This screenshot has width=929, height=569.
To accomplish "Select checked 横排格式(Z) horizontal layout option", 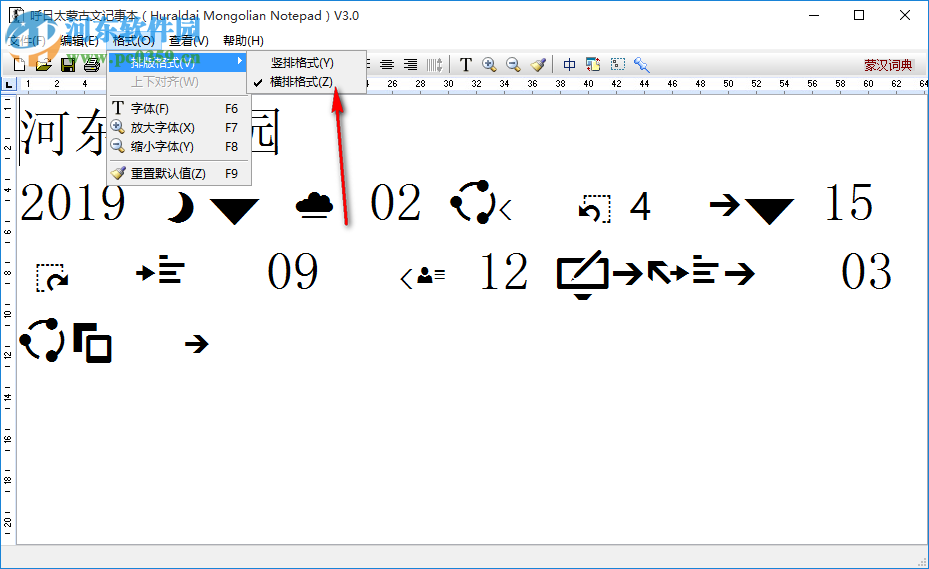I will coord(301,82).
